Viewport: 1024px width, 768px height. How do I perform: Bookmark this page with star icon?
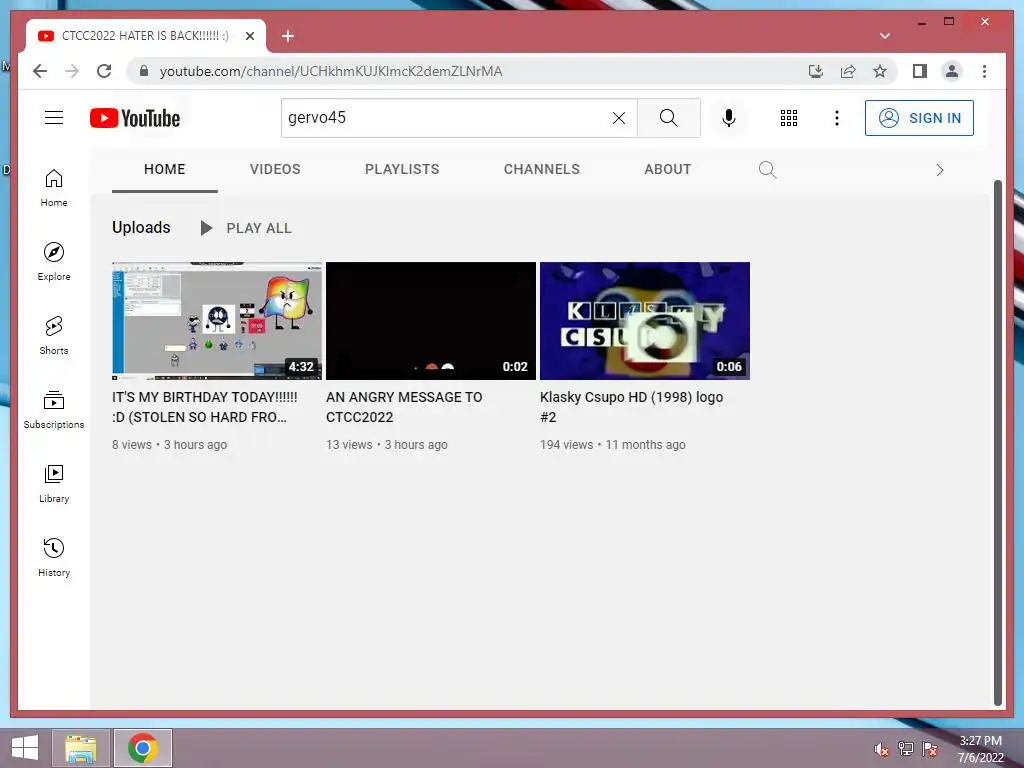point(880,71)
